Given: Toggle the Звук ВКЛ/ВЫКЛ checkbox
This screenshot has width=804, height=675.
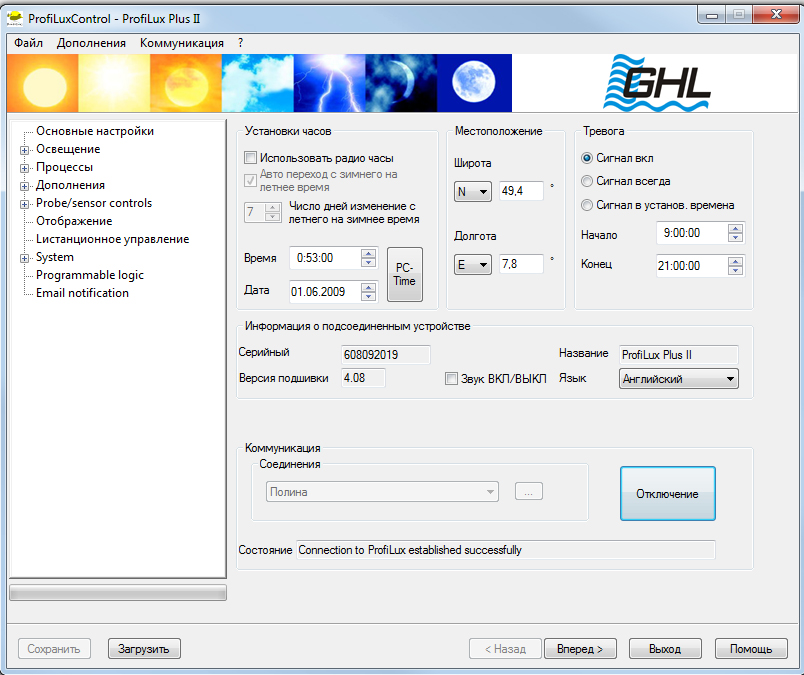Looking at the screenshot, I should click(451, 379).
